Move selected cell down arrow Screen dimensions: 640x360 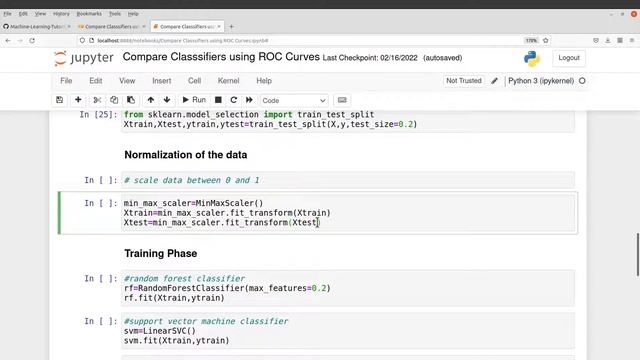[x=167, y=100]
